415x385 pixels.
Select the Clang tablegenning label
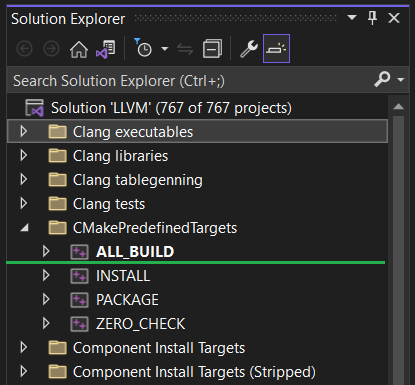point(138,180)
